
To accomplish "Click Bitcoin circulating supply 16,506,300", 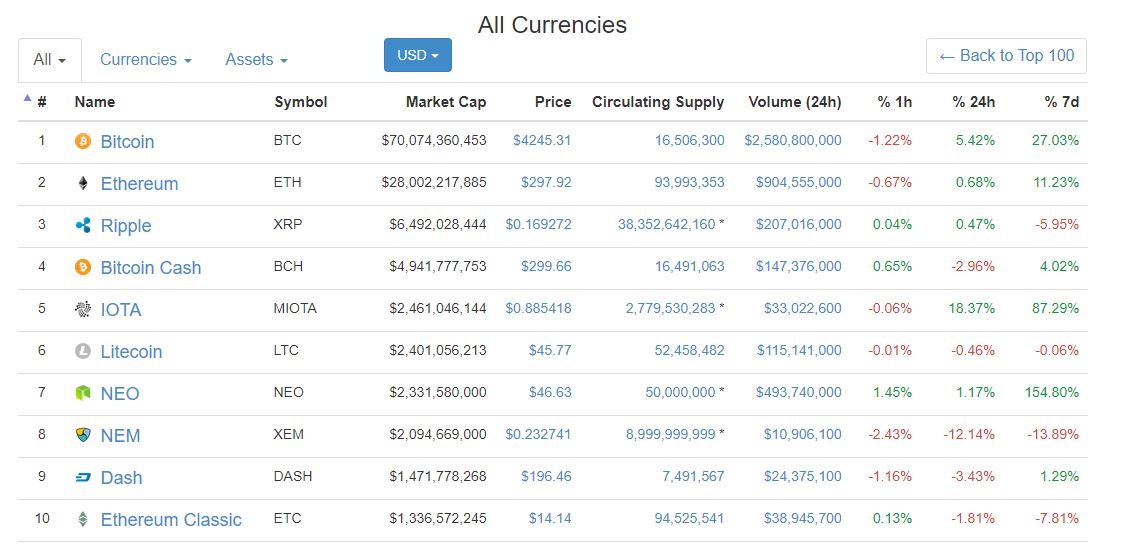I will (689, 141).
